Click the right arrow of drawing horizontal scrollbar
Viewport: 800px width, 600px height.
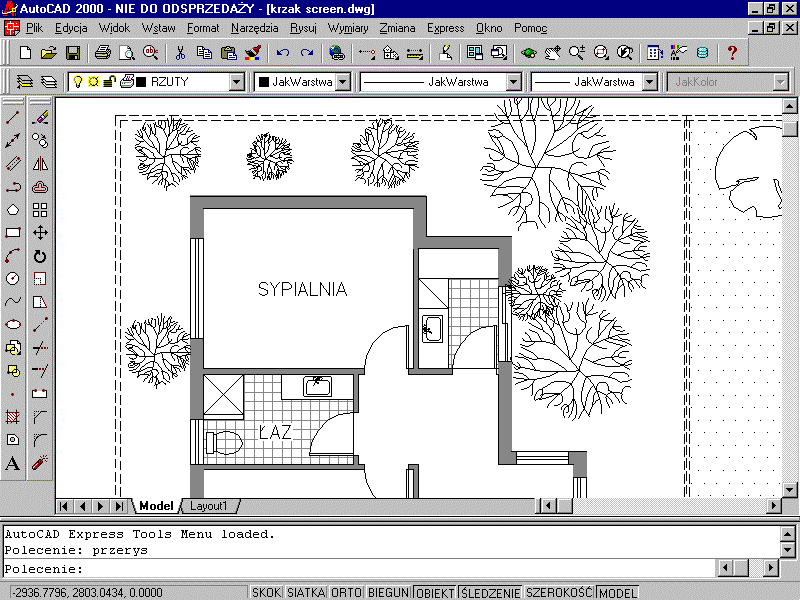pyautogui.click(x=774, y=506)
